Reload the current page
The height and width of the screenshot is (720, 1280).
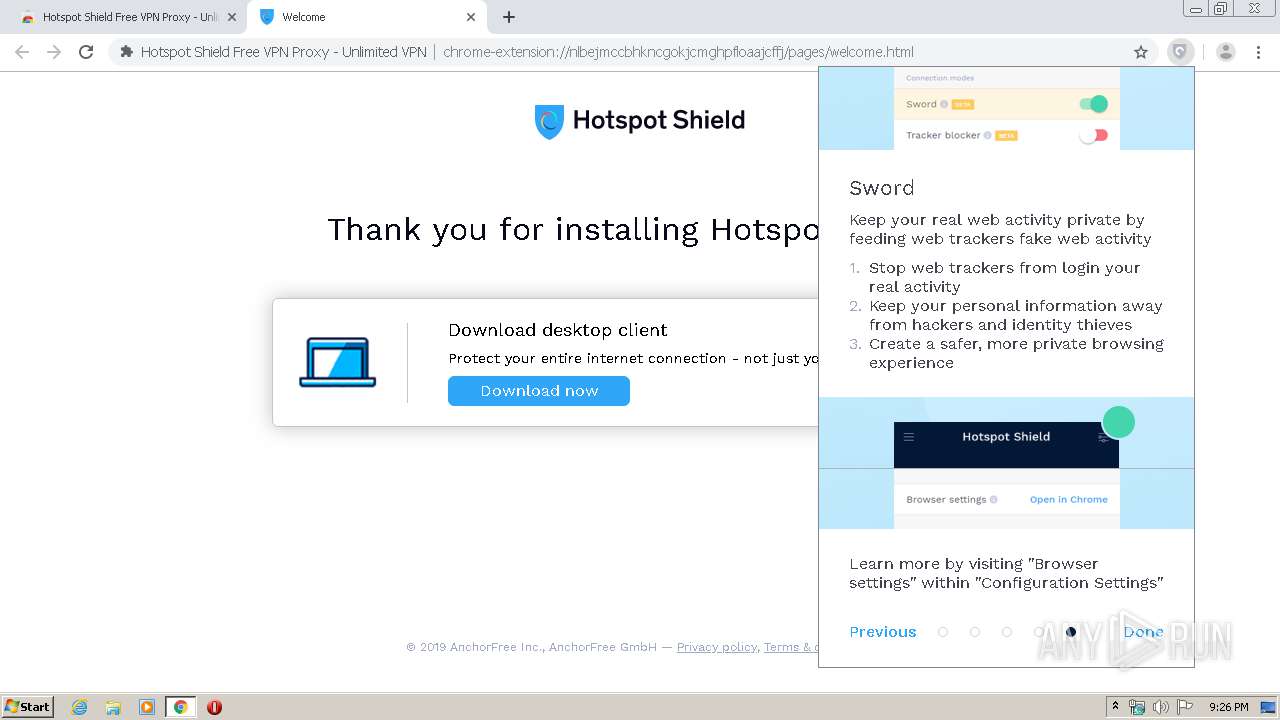[86, 52]
